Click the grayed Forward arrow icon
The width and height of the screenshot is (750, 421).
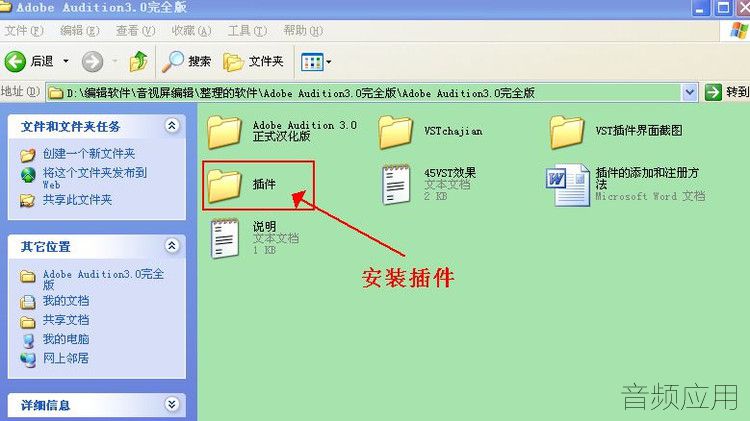coord(92,61)
